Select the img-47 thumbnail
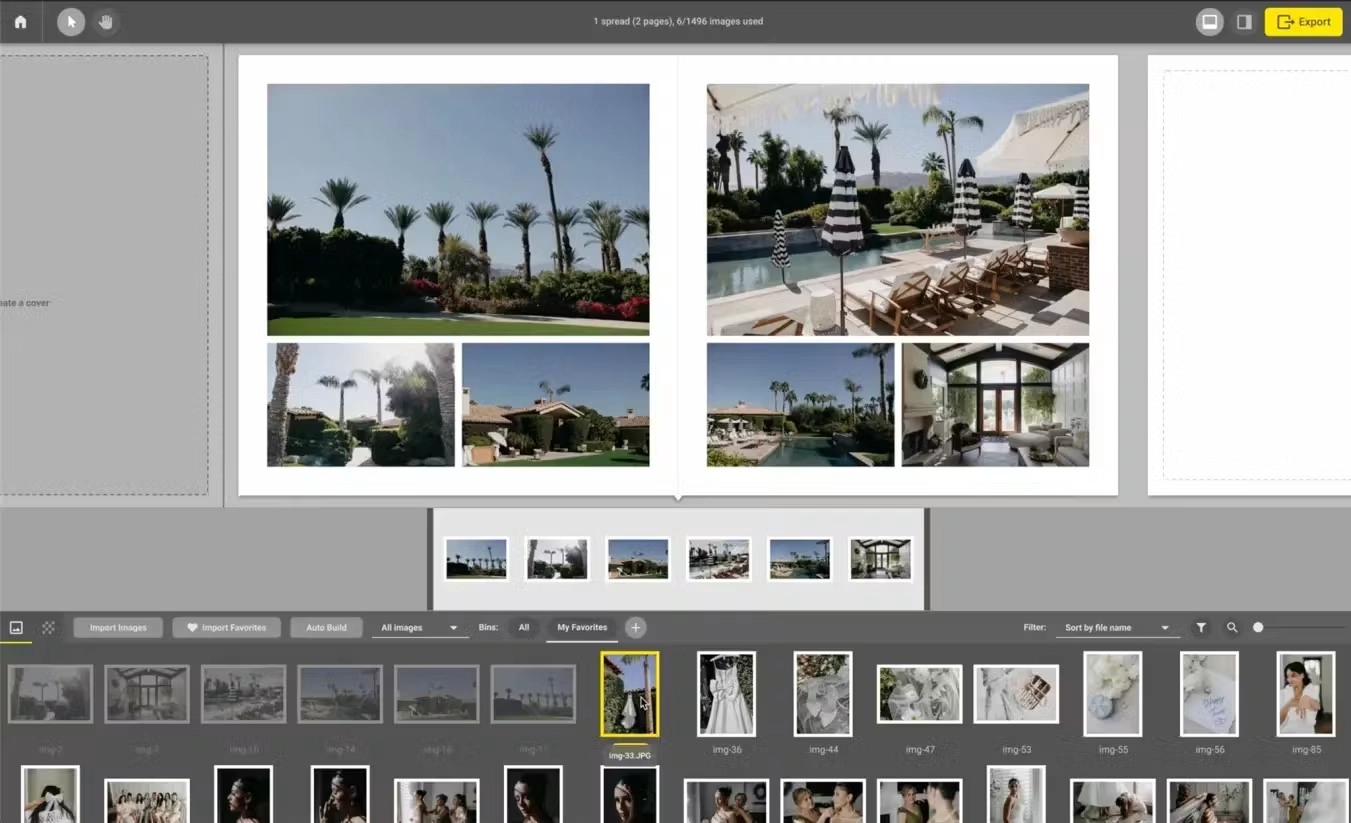The height and width of the screenshot is (823, 1351). pos(920,694)
